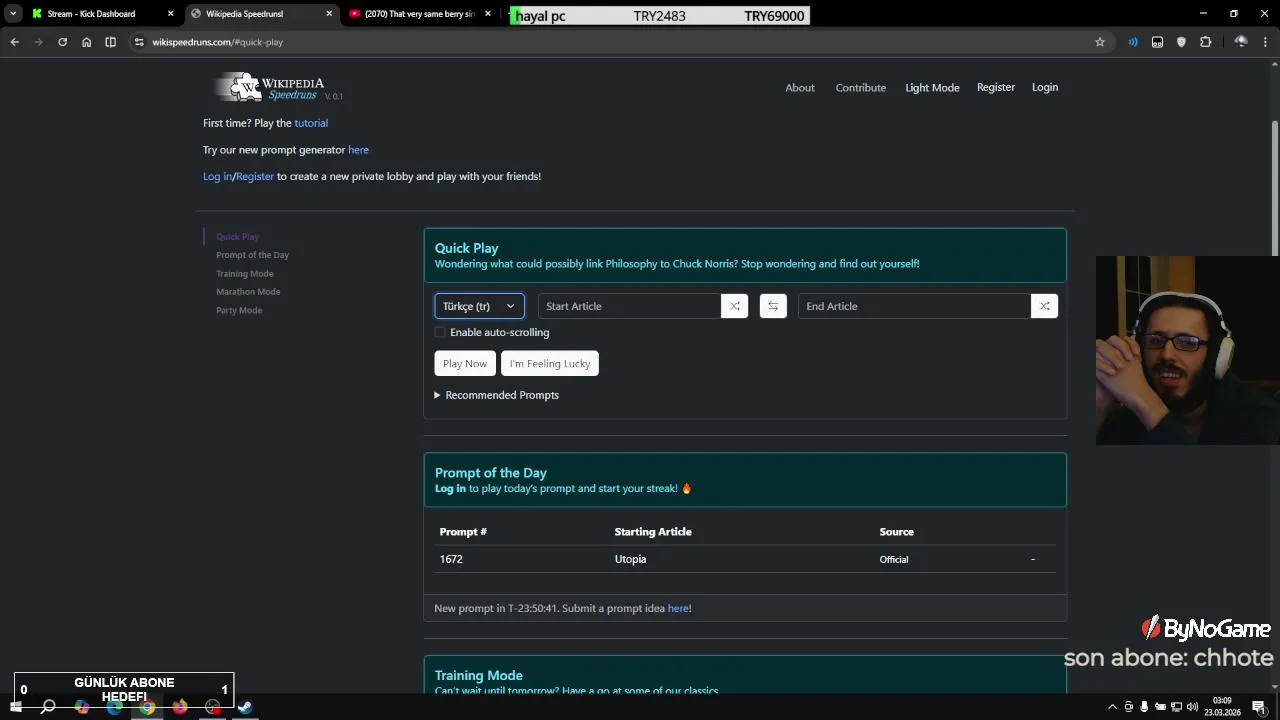Click Login in the top navigation
Screen dimensions: 1280x720
(x=1045, y=87)
